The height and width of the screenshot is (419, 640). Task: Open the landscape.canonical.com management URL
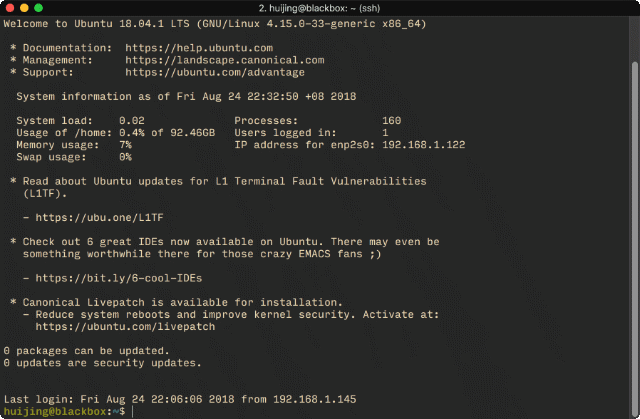pos(224,60)
